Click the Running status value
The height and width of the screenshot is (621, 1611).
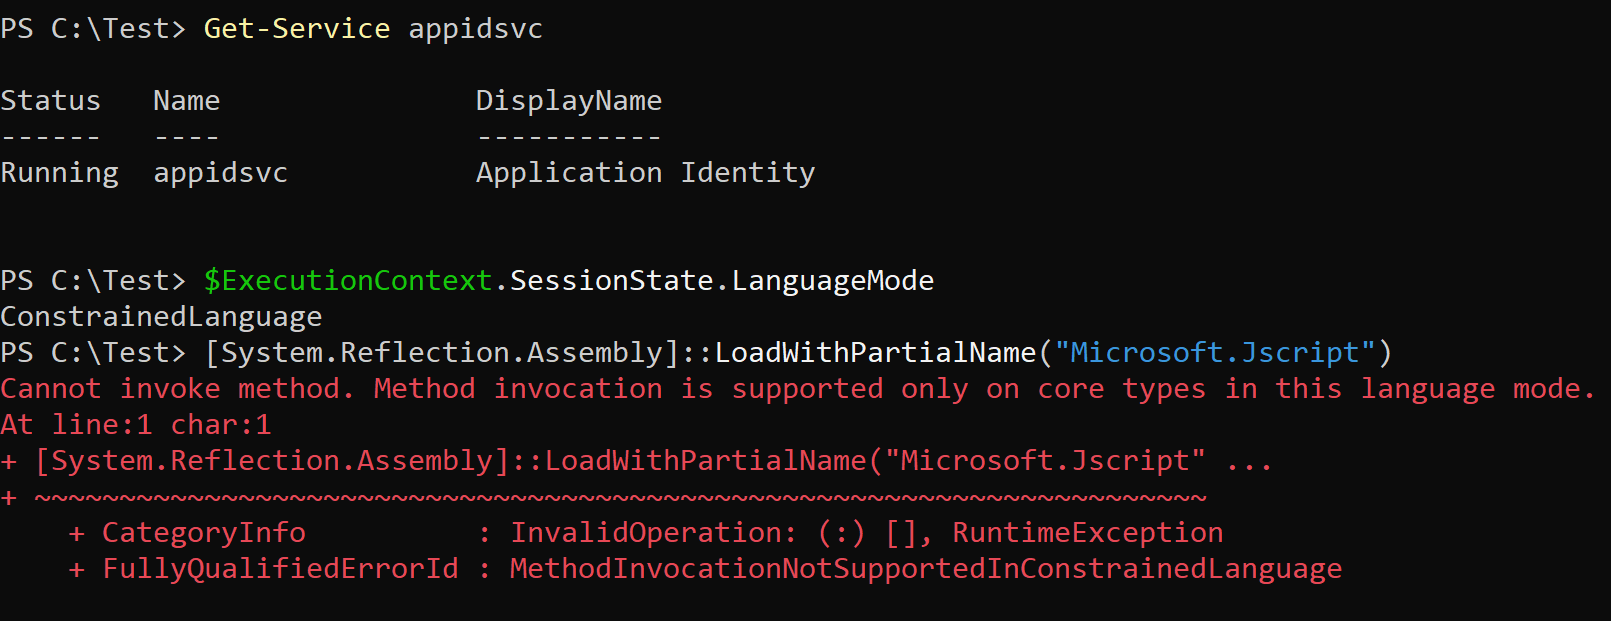tap(59, 173)
